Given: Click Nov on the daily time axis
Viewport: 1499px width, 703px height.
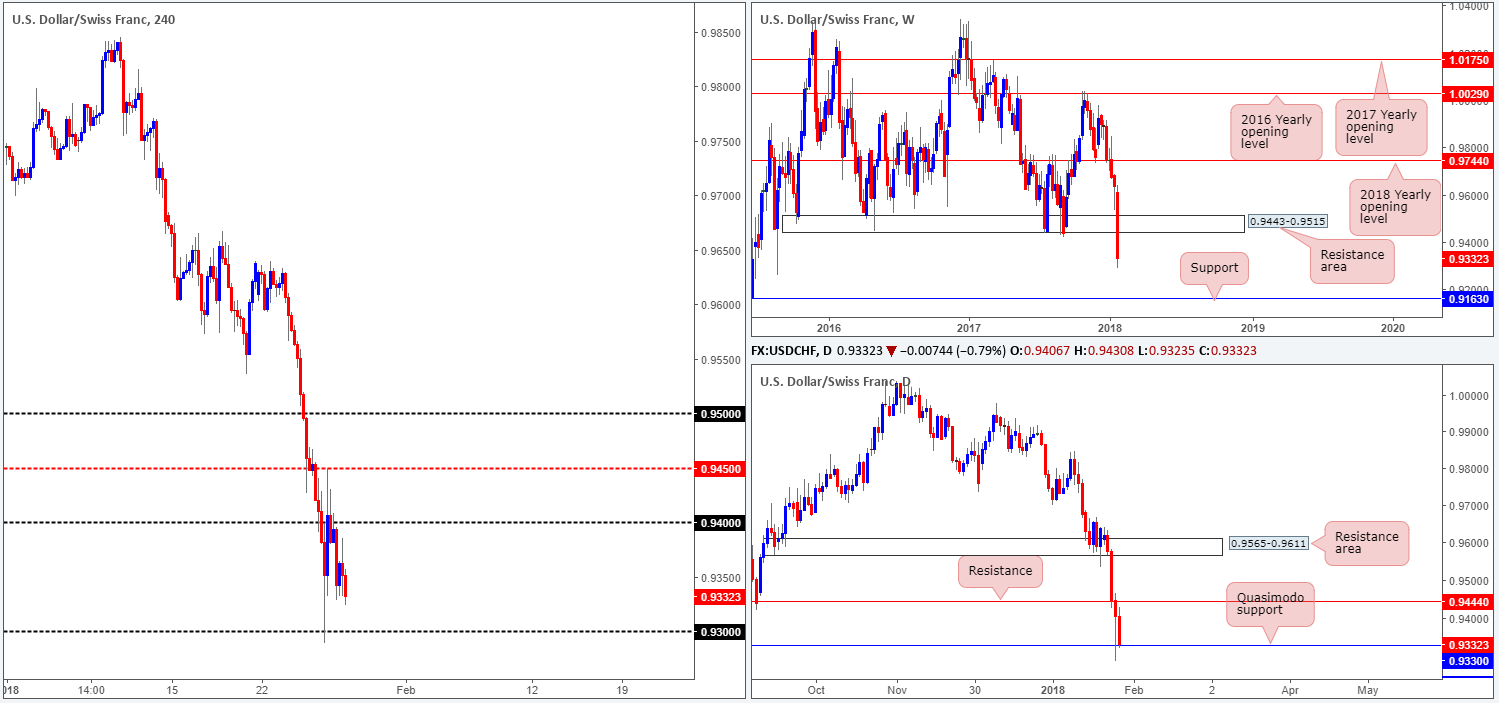Looking at the screenshot, I should click(x=896, y=690).
